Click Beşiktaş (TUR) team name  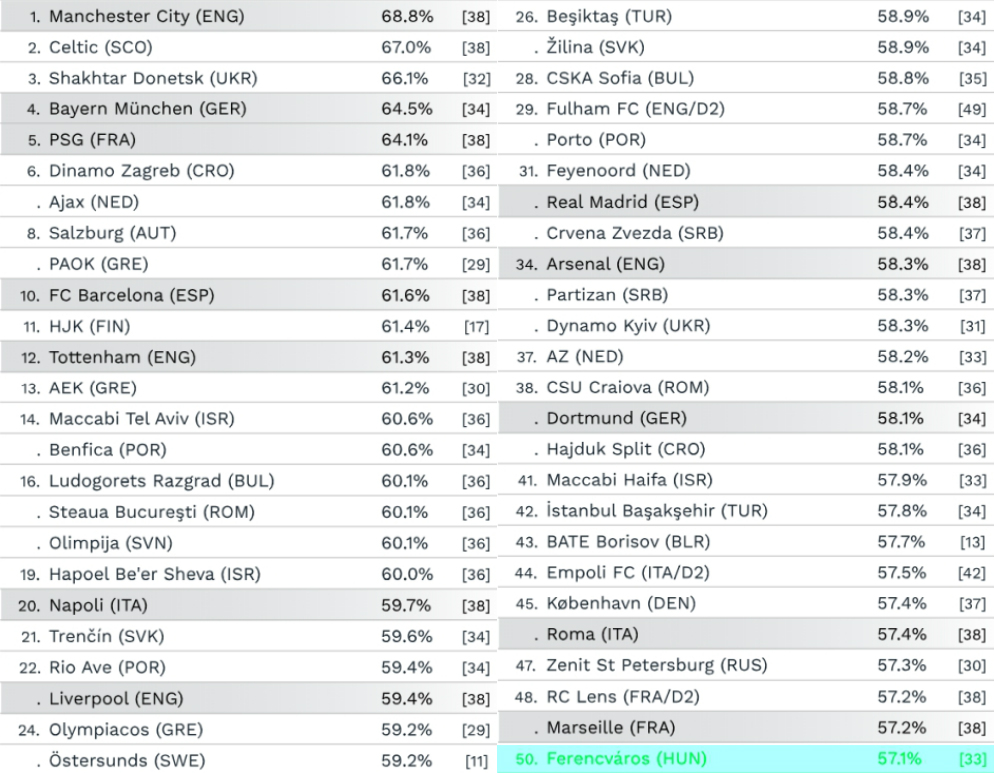pyautogui.click(x=609, y=16)
